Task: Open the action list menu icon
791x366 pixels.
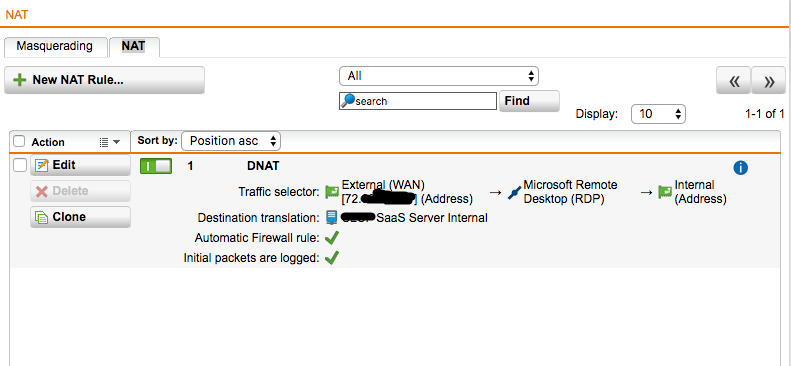Action: 109,142
